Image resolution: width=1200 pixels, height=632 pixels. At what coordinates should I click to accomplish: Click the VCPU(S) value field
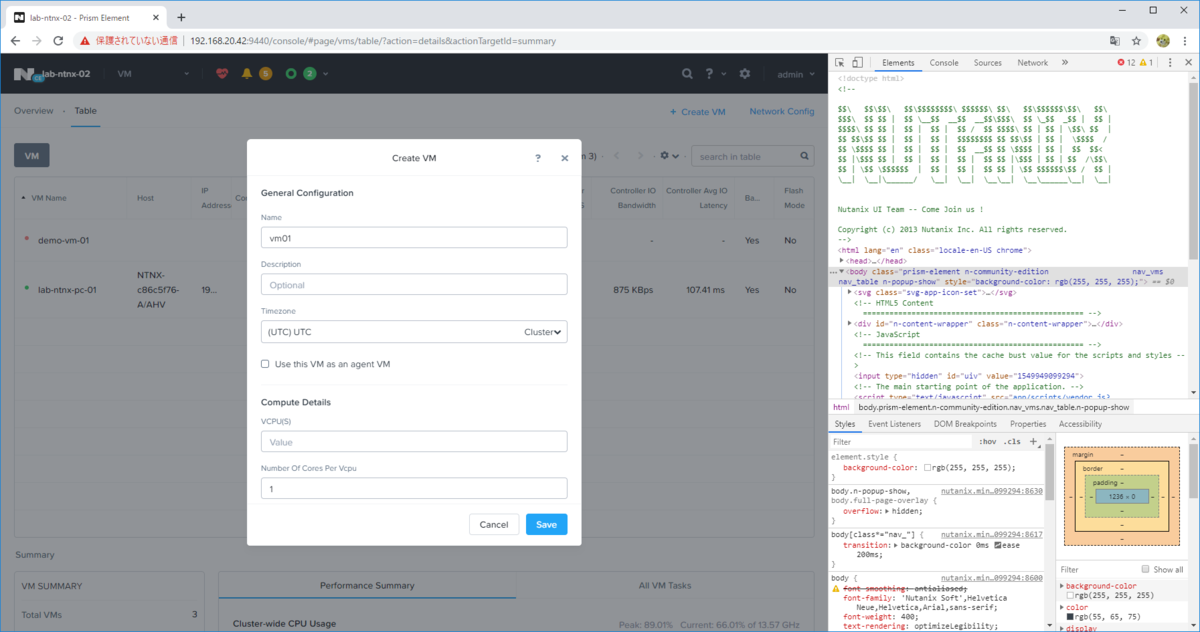[414, 441]
